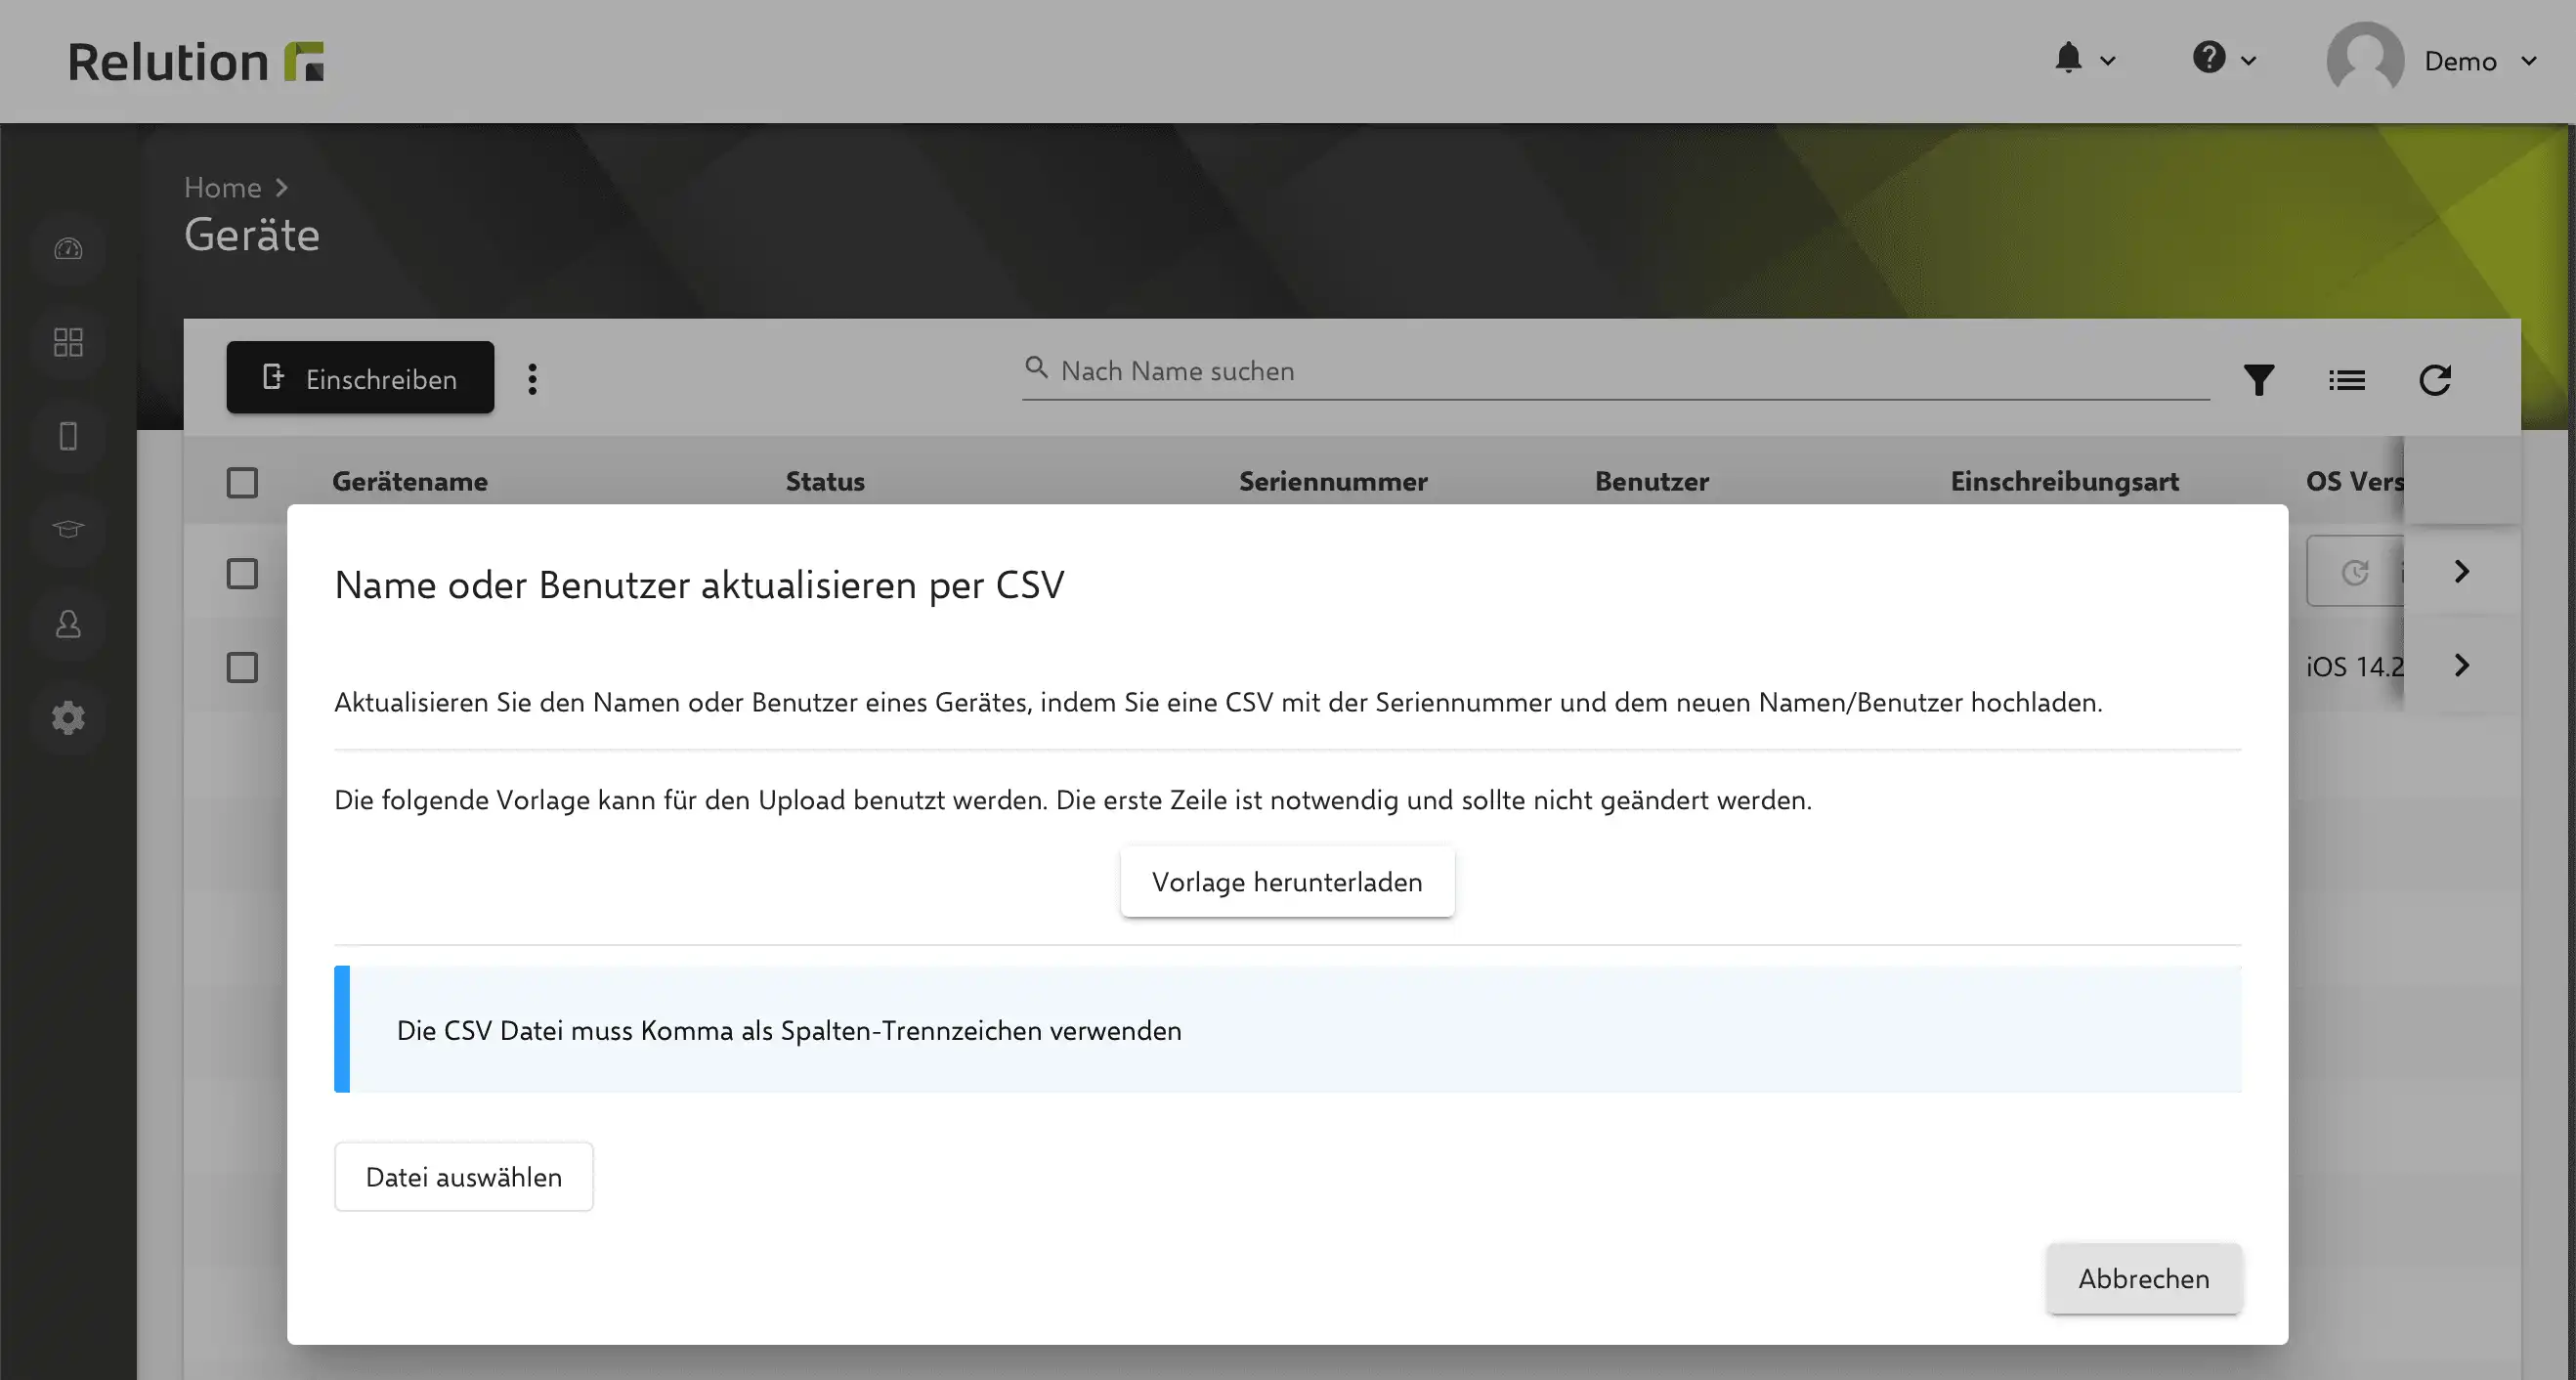Sort by Status column header
Screen dimensions: 2576x1380
pyautogui.click(x=825, y=482)
